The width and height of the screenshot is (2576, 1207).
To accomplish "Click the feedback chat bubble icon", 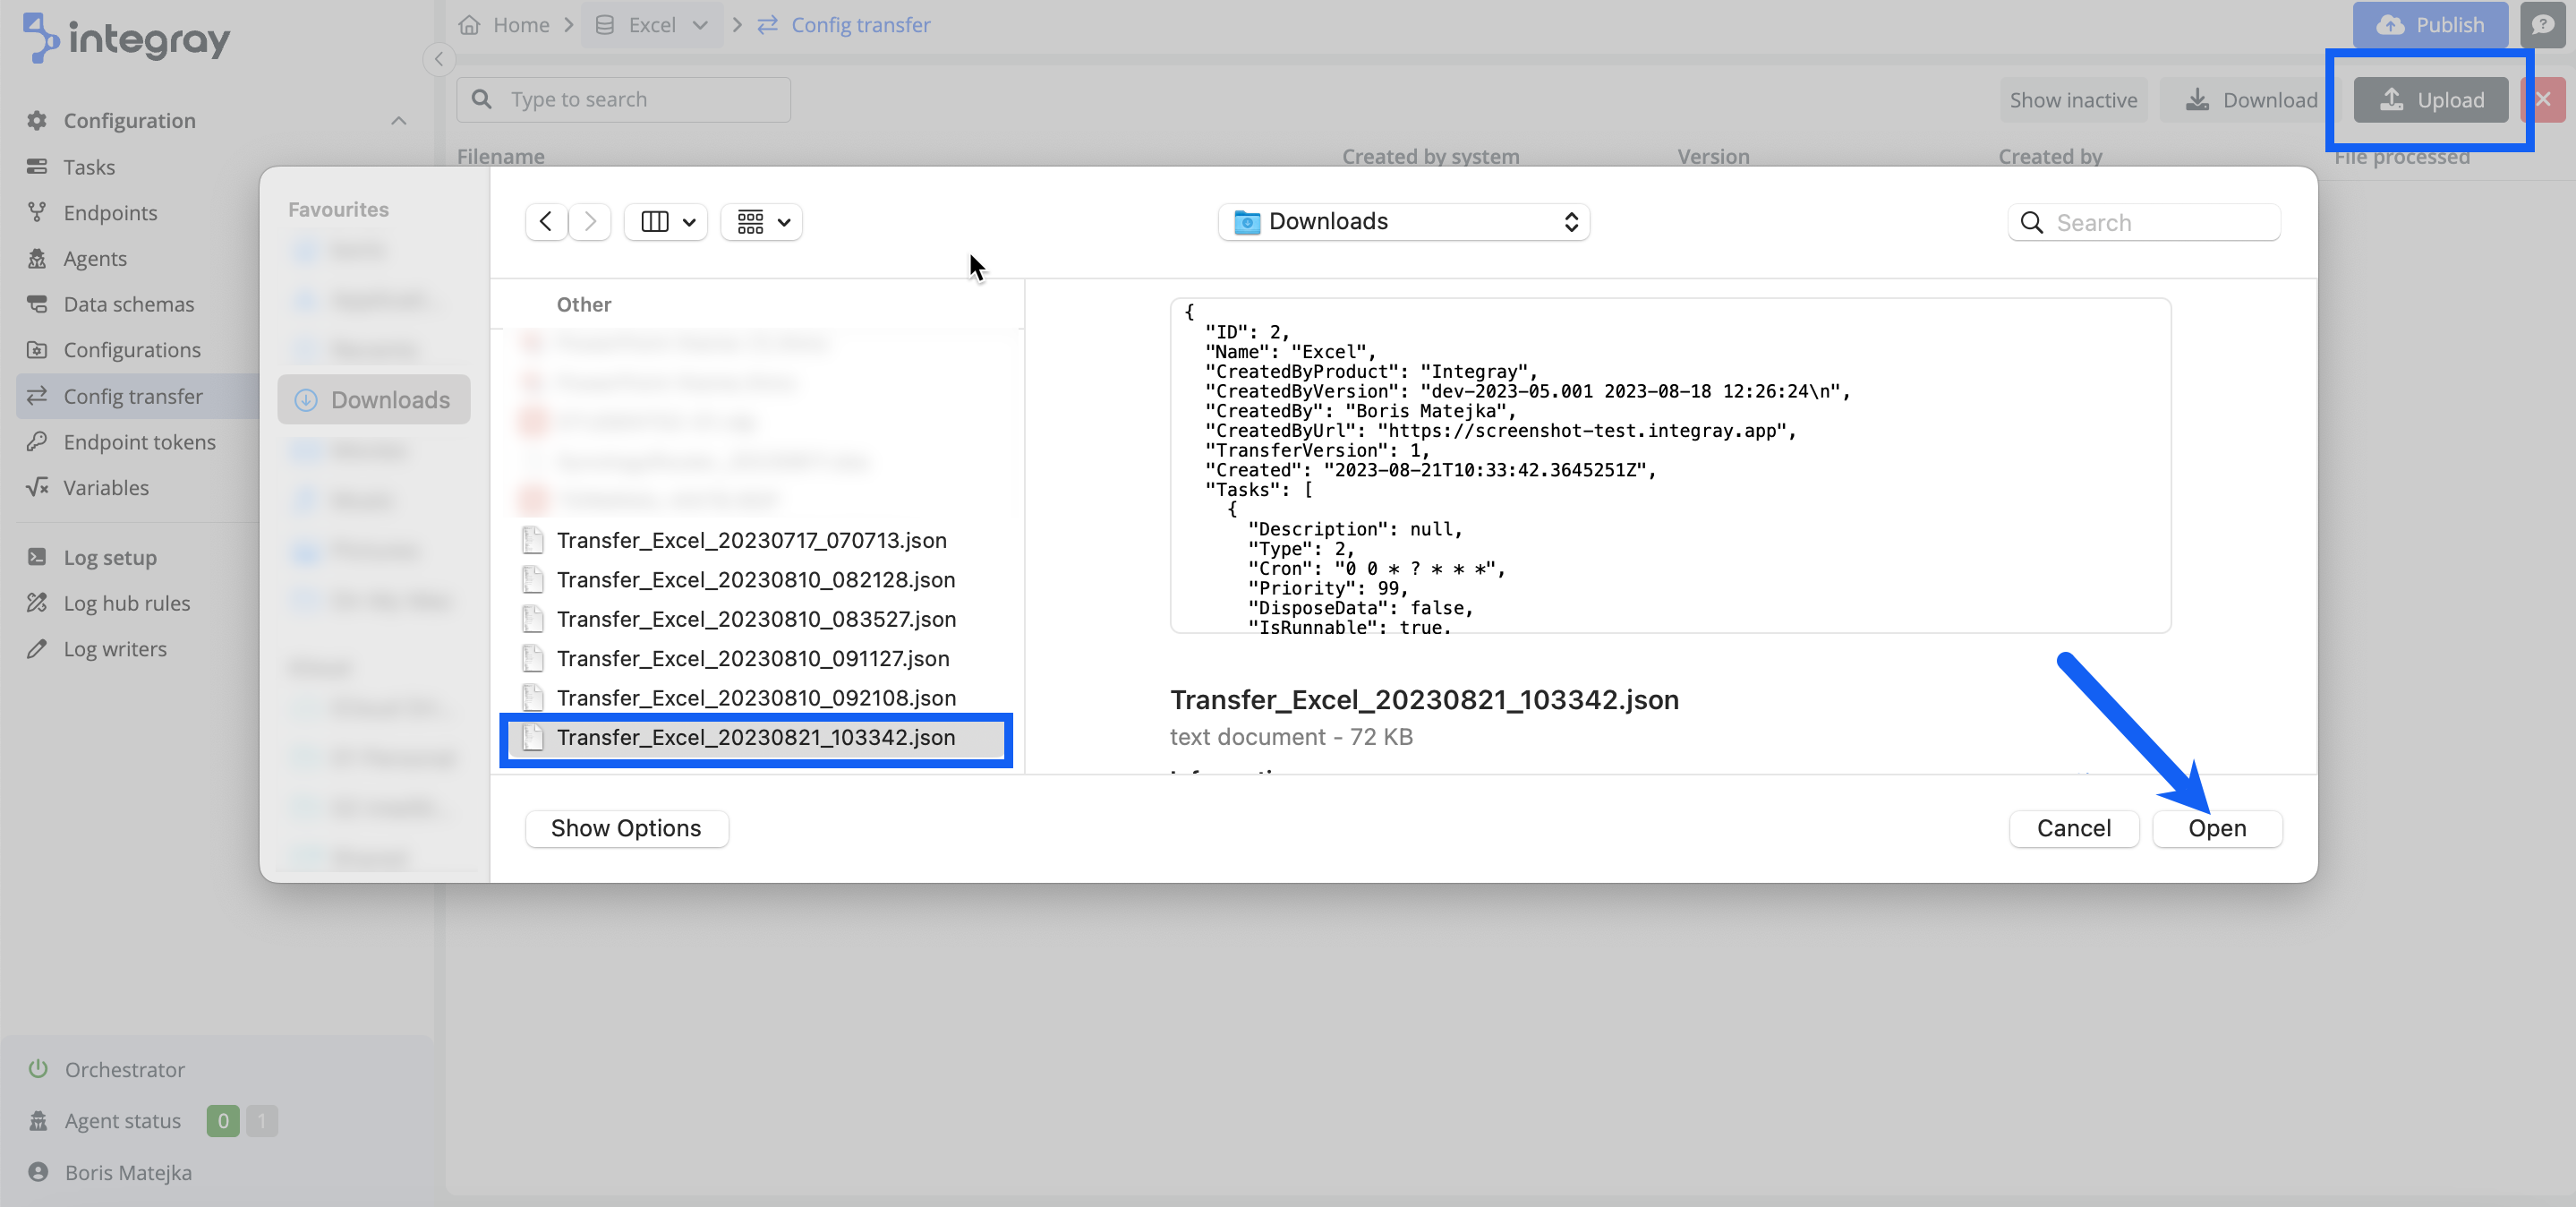I will coord(2543,24).
